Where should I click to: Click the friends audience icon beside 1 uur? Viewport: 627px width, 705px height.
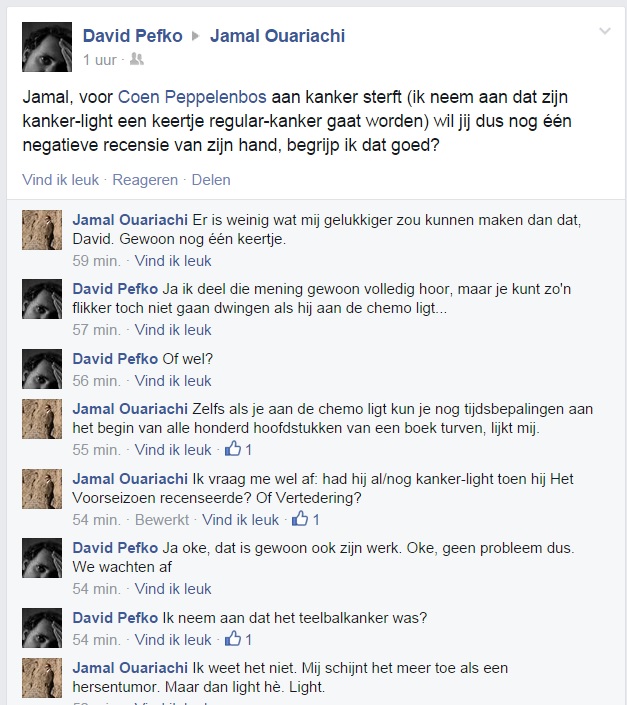[137, 59]
